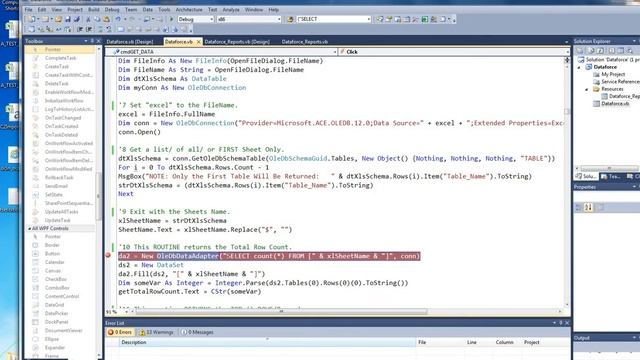Open the Tools menu
Screen dimensions: 640x360
pos(164,9)
